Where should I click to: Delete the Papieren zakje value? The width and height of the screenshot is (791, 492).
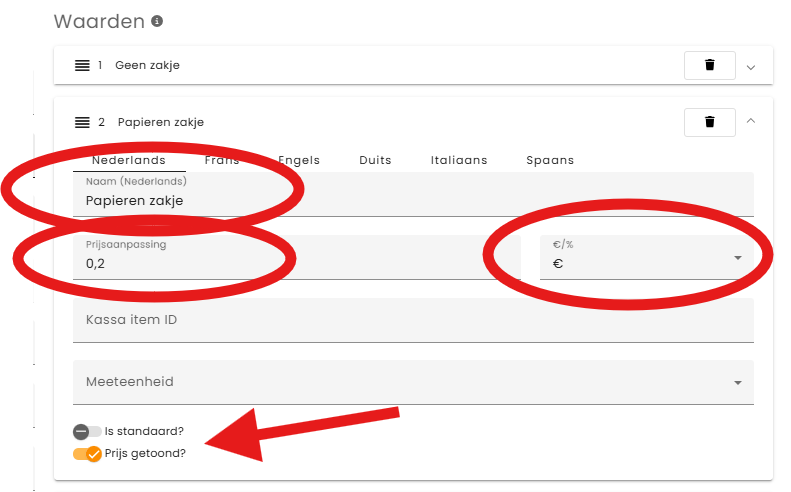click(x=710, y=122)
